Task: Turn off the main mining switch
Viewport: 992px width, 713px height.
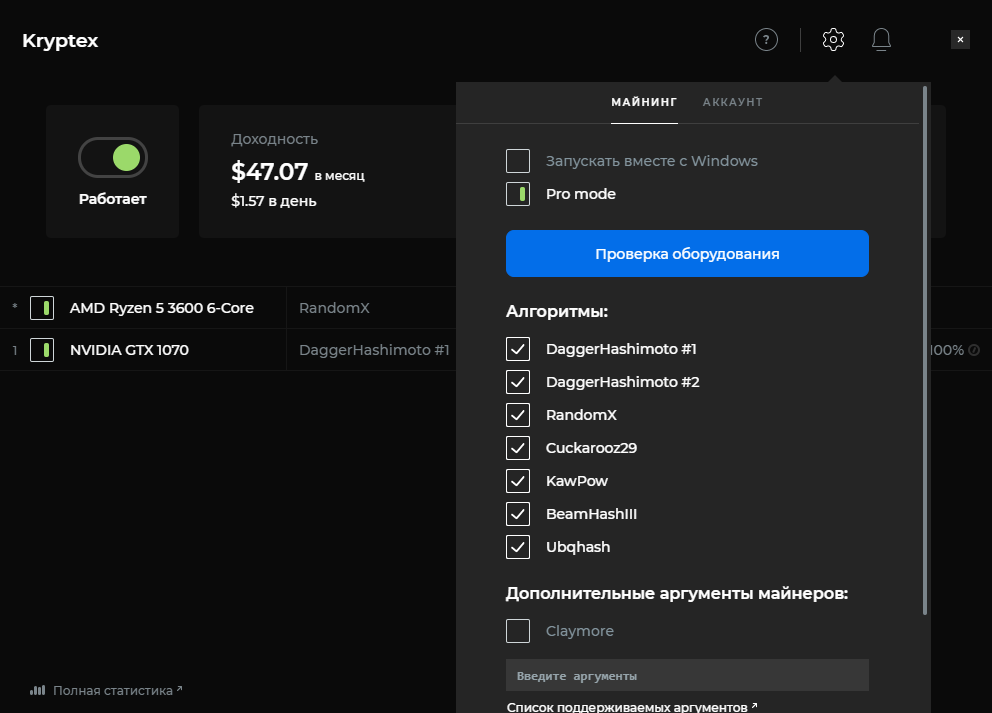Action: coord(113,157)
